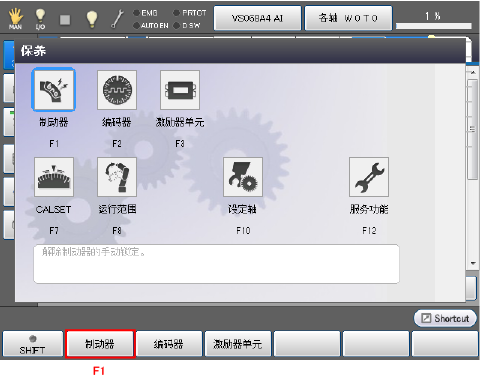
Task: Click the EMG status indicator
Action: [145, 13]
